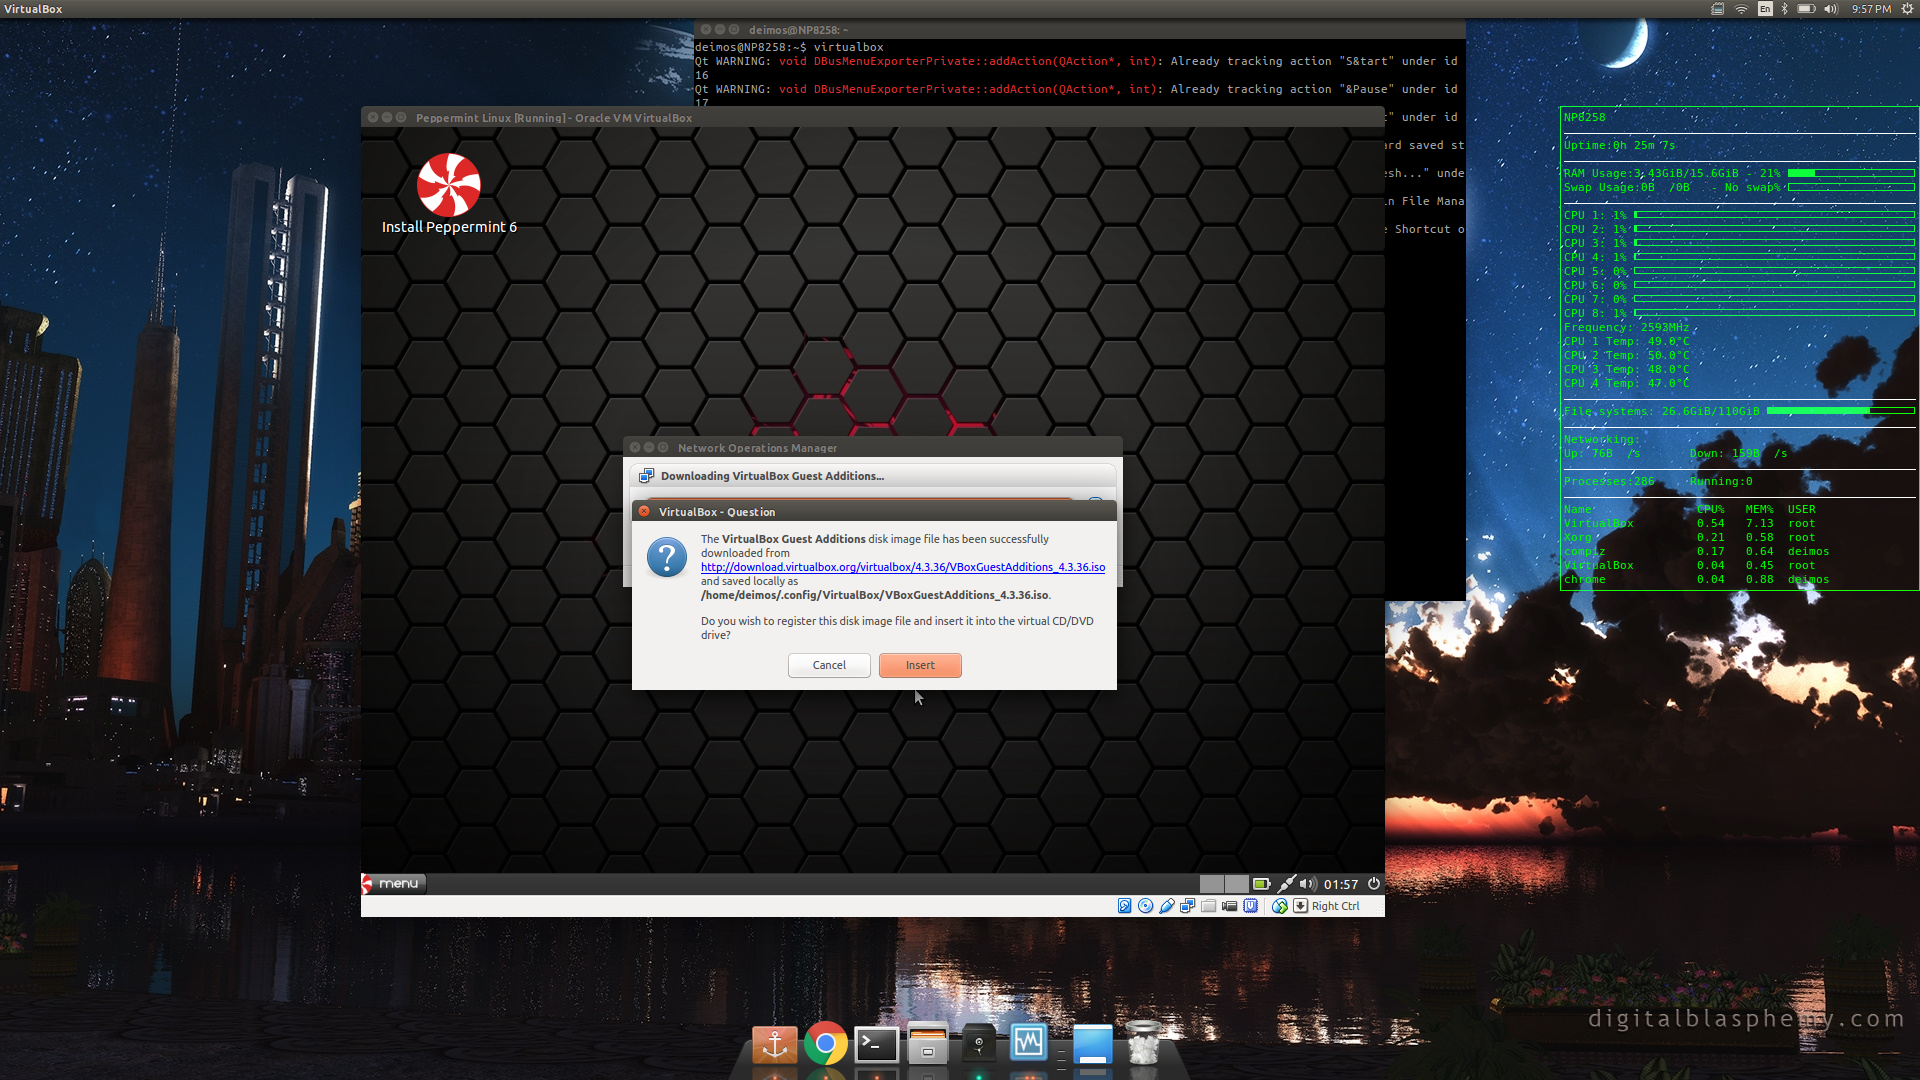Viewport: 1920px width, 1080px height.
Task: Click the guest volume speaker icon
Action: tap(1307, 884)
